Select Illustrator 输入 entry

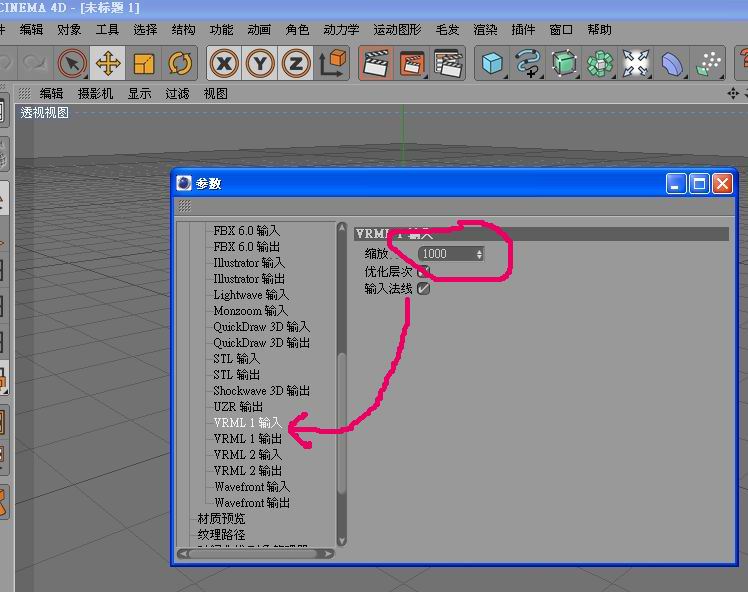249,263
